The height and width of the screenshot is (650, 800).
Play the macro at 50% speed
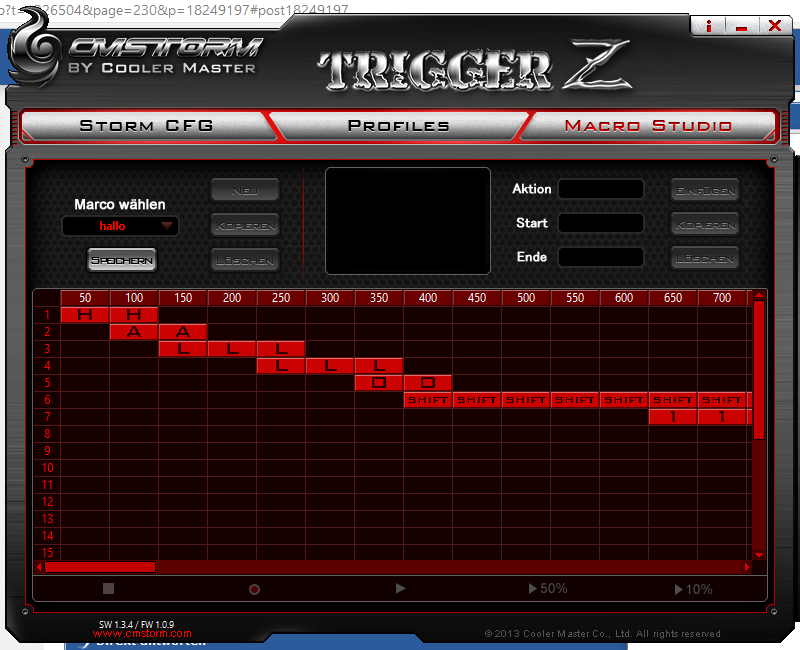tap(548, 588)
